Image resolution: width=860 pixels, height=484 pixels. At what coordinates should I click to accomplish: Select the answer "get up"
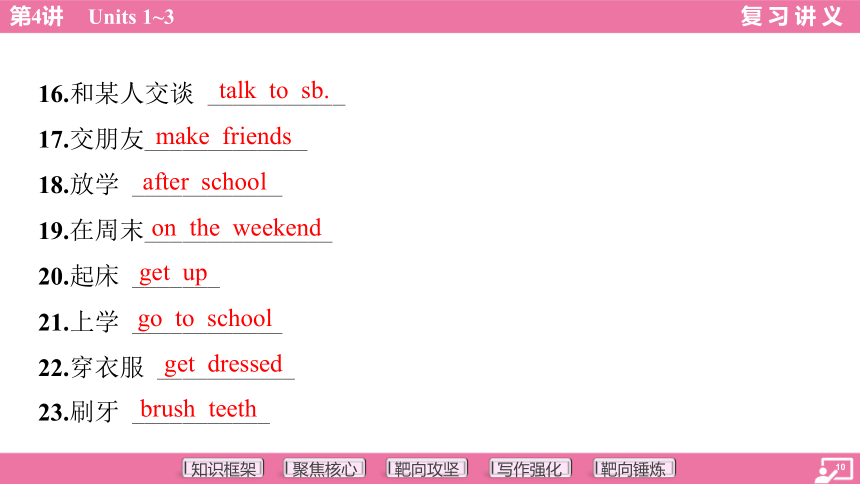coord(173,274)
